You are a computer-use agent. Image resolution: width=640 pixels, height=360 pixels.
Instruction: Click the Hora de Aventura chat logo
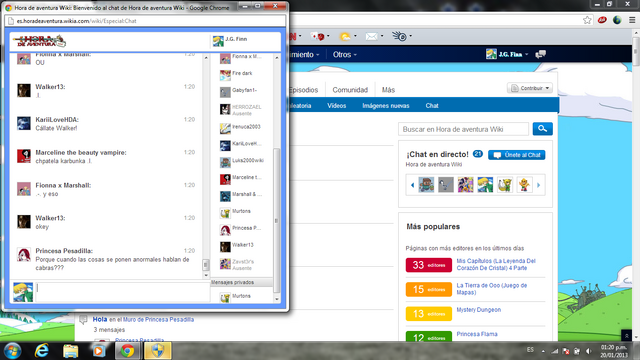pos(39,41)
